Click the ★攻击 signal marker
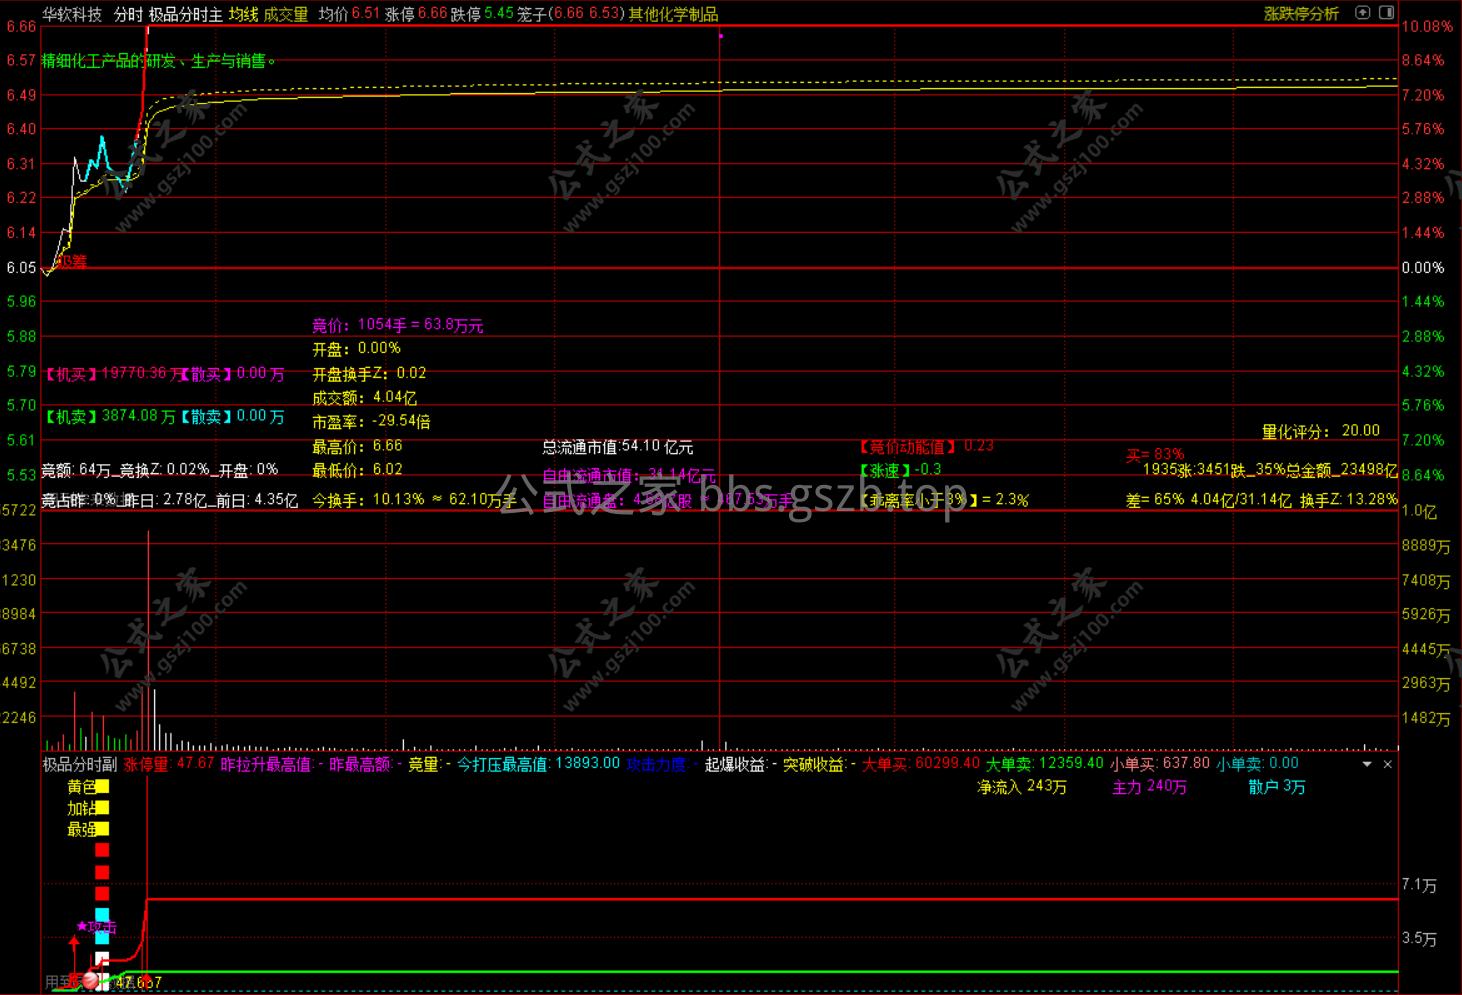This screenshot has height=995, width=1462. point(97,927)
